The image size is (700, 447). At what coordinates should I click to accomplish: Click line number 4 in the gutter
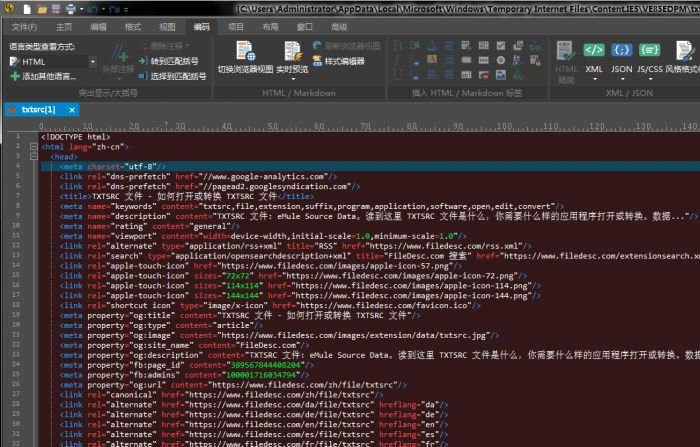pyautogui.click(x=18, y=166)
